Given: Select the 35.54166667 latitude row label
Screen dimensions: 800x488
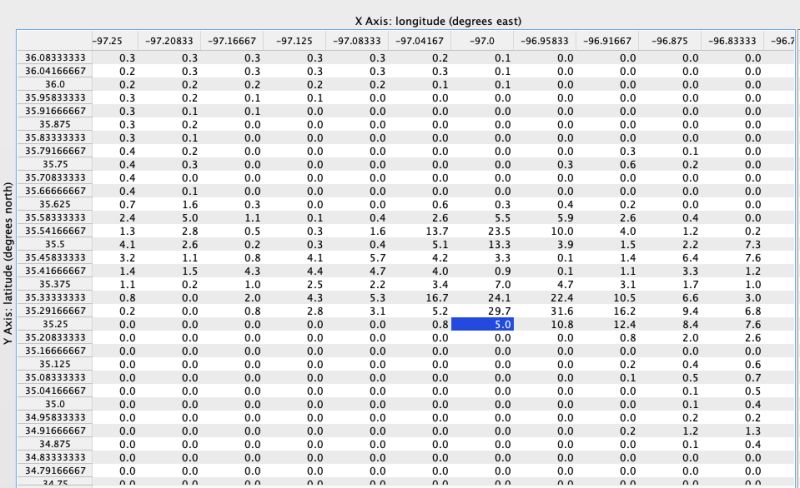Looking at the screenshot, I should [x=55, y=231].
